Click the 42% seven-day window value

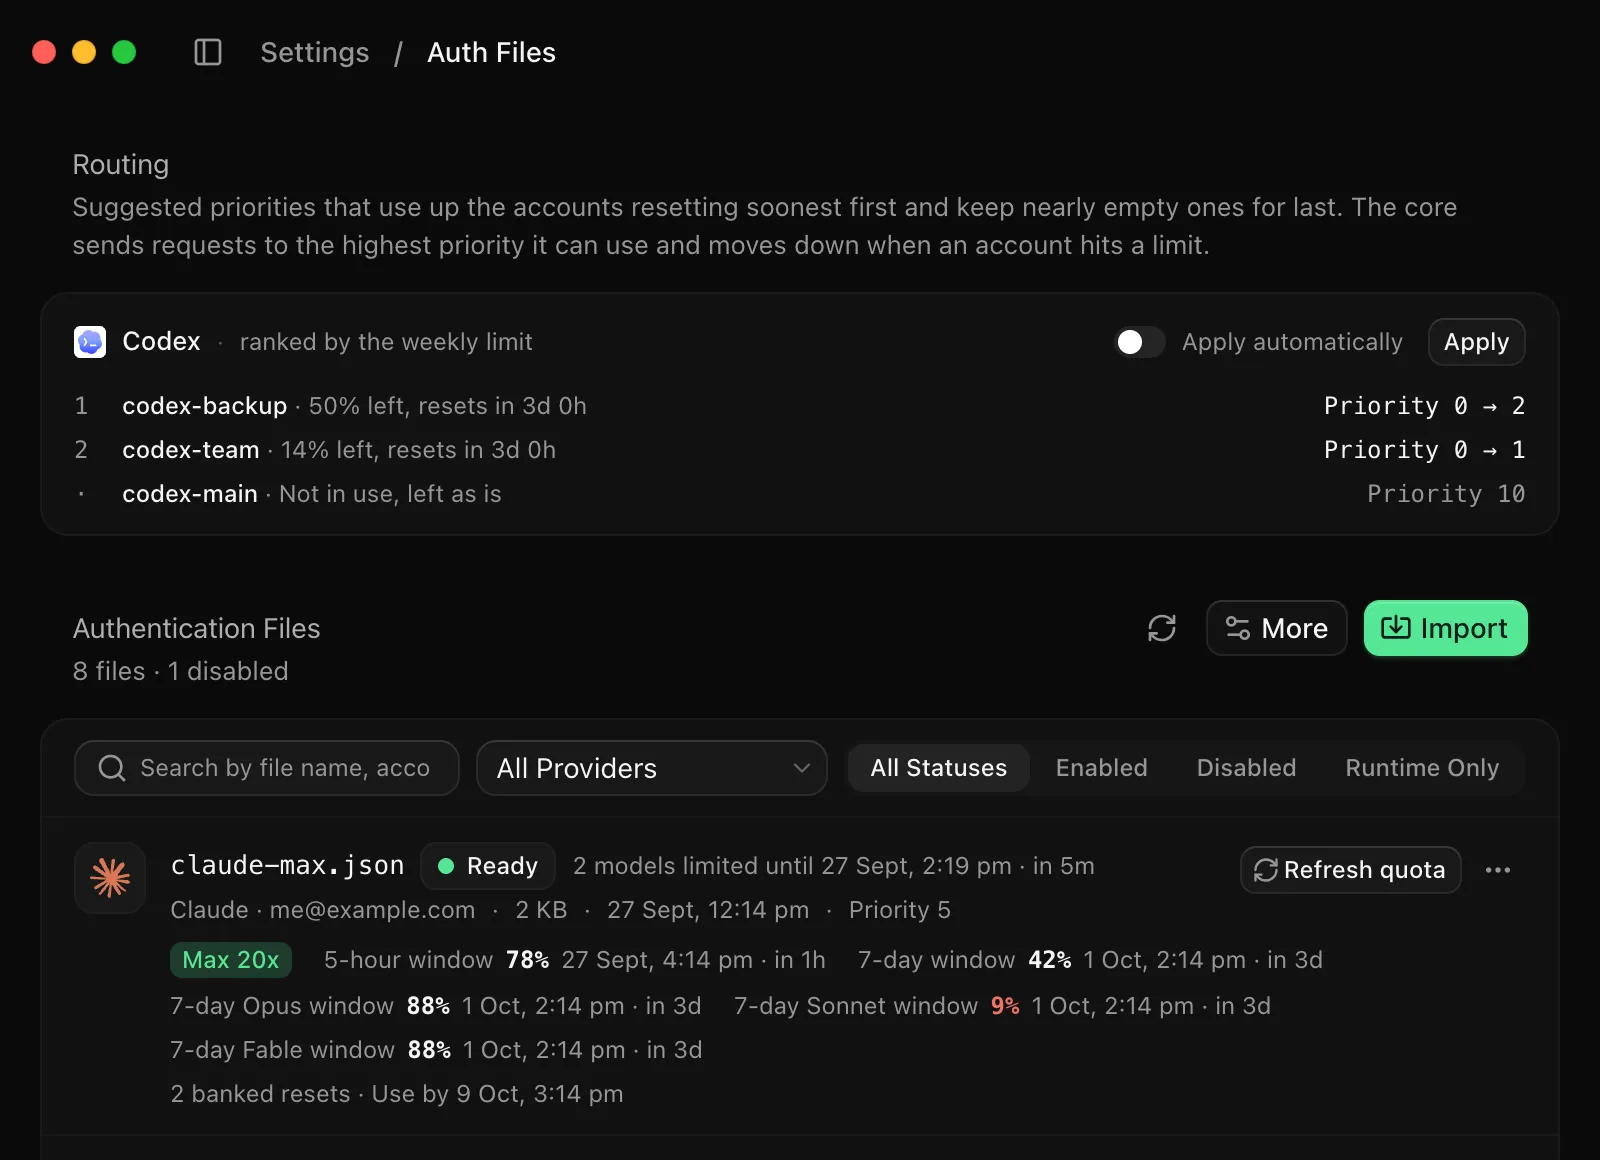click(x=1050, y=960)
